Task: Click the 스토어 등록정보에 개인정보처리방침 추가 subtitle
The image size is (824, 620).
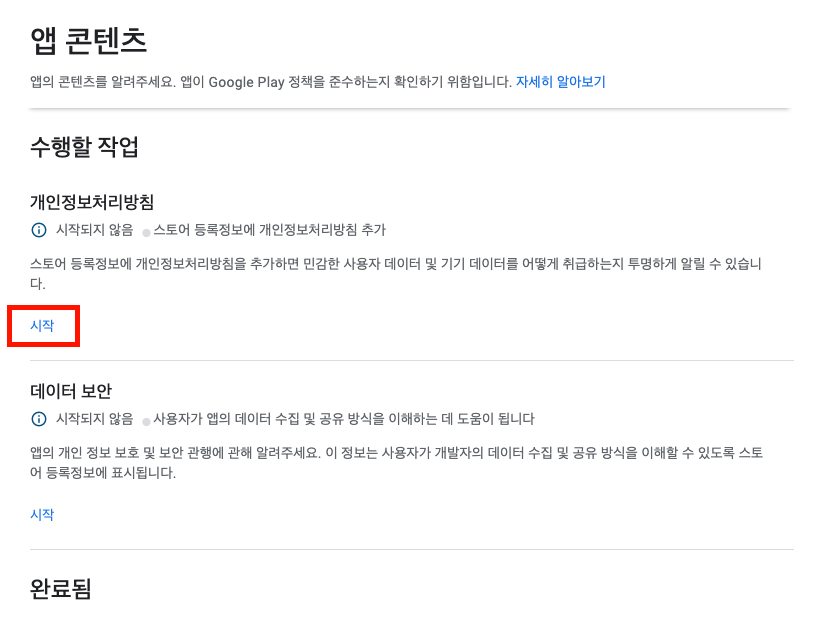Action: point(270,230)
